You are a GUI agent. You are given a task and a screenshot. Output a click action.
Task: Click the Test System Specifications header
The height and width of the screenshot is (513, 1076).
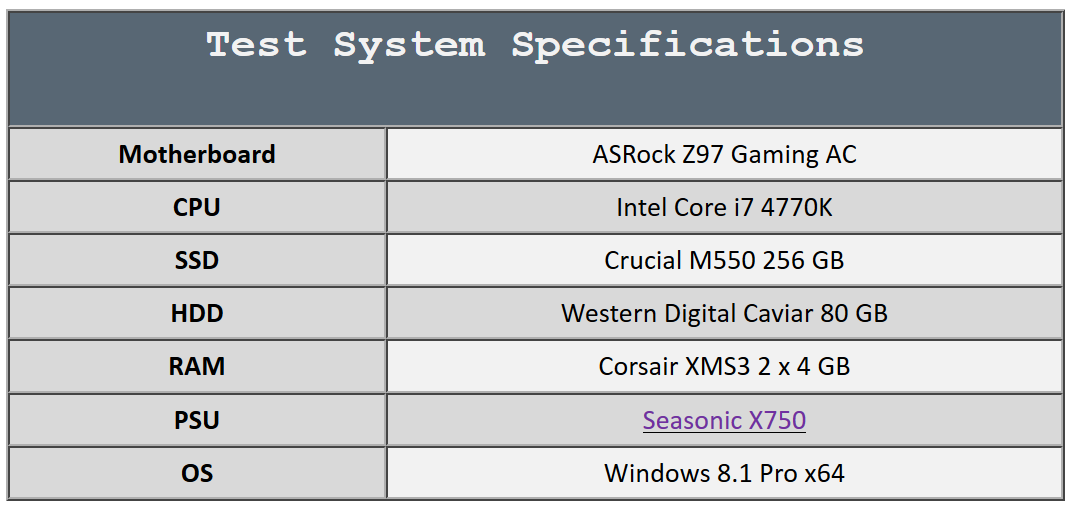535,69
